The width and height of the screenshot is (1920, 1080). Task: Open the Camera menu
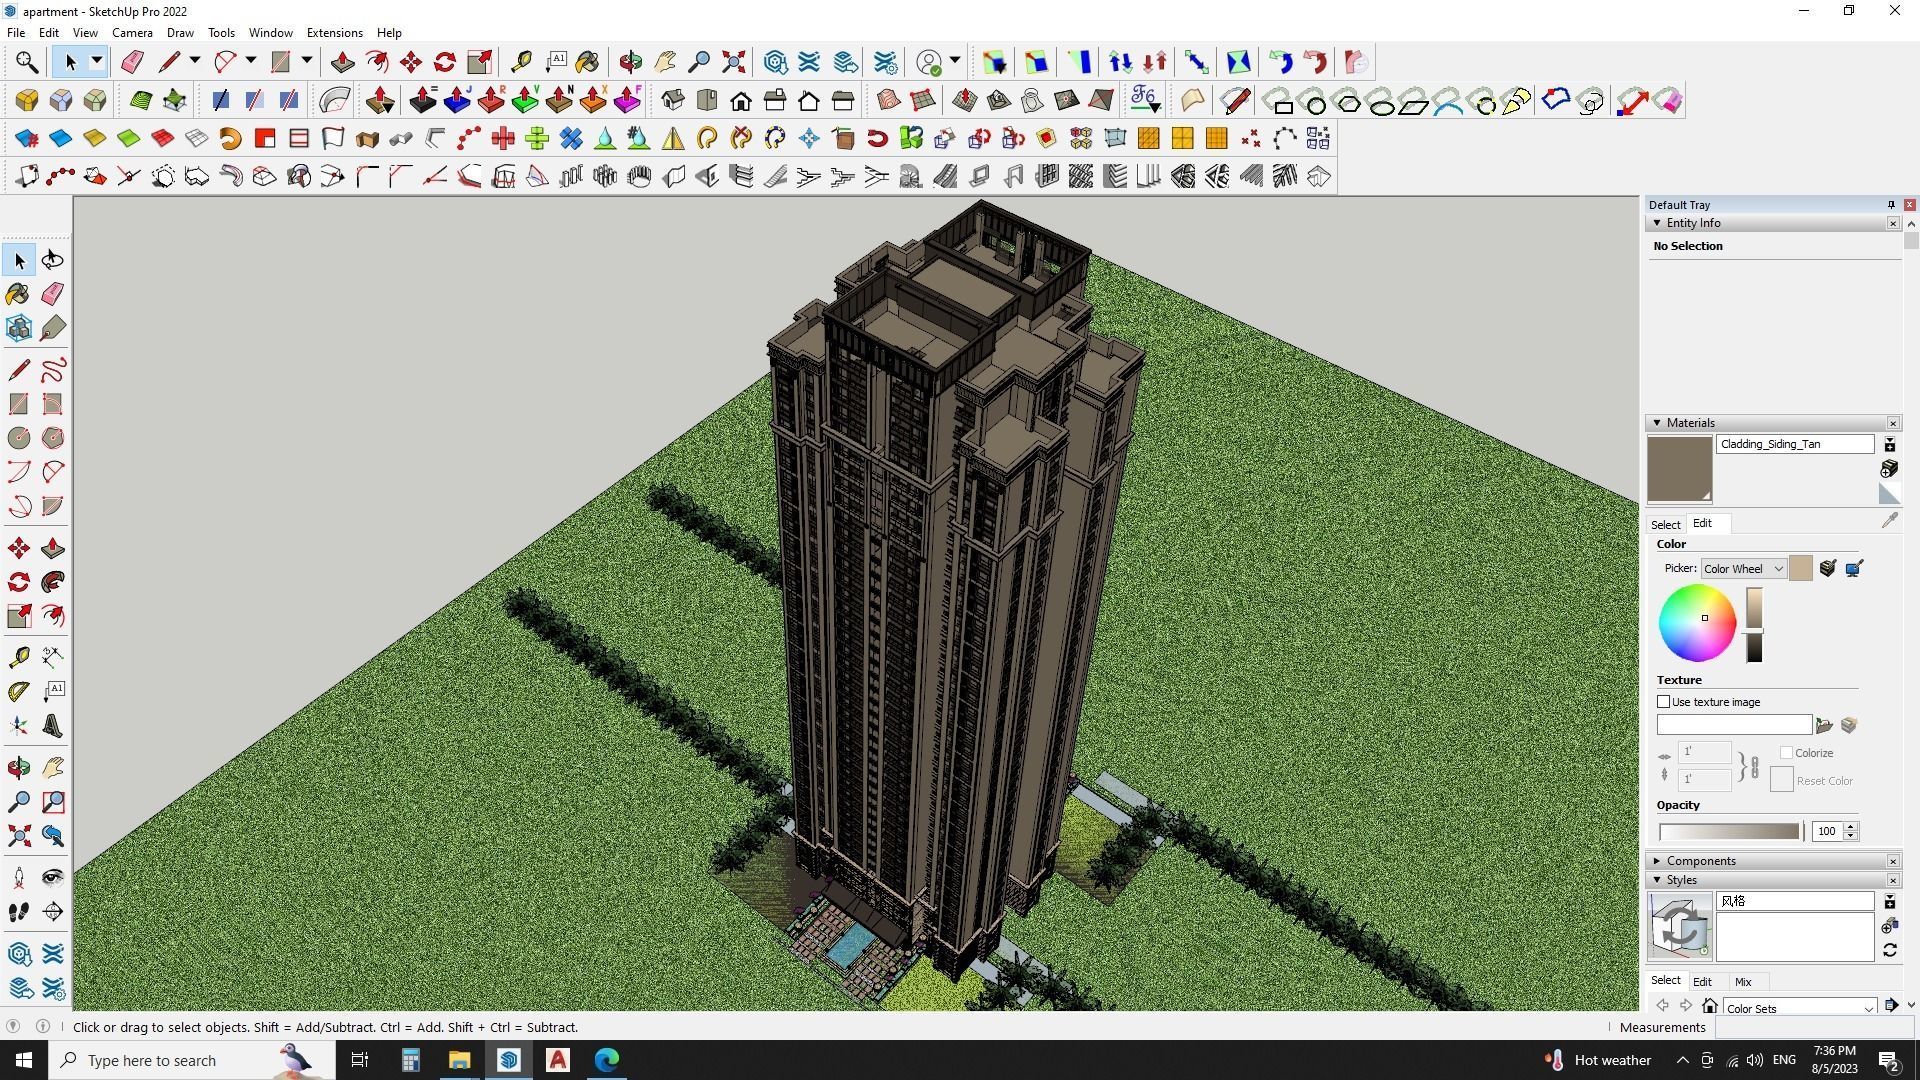(132, 33)
